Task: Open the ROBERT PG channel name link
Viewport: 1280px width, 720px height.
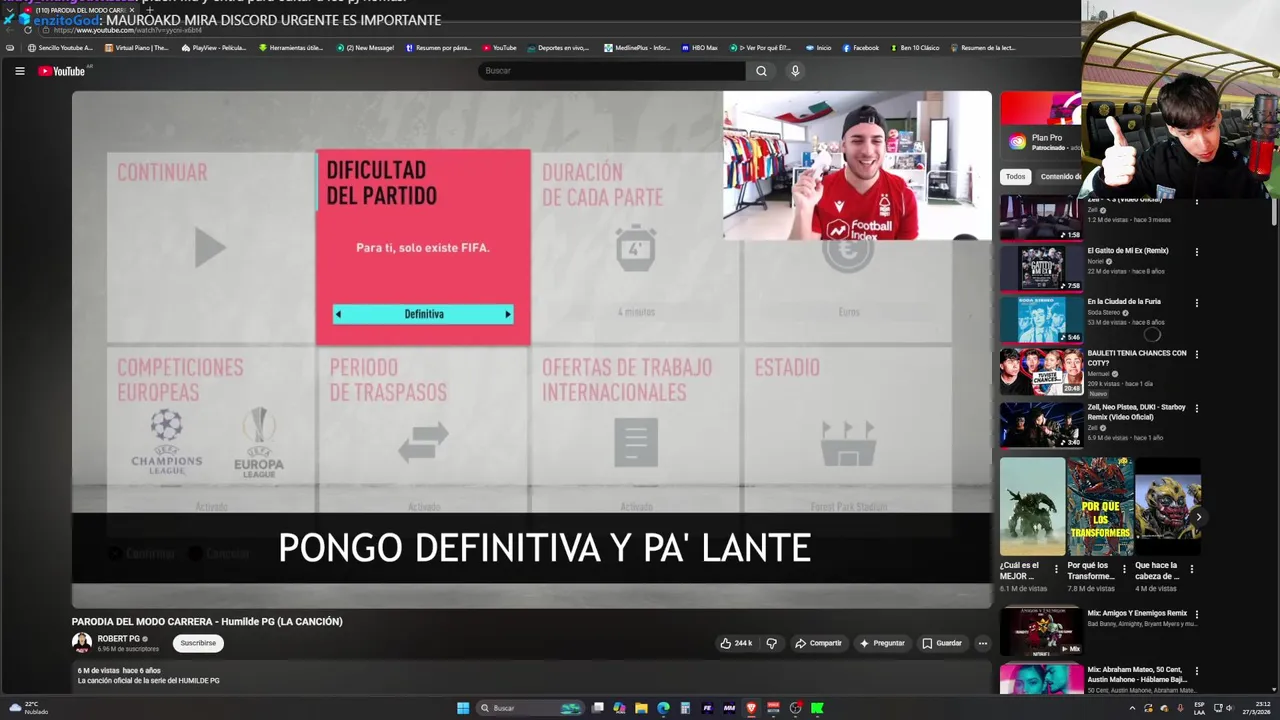Action: 118,639
